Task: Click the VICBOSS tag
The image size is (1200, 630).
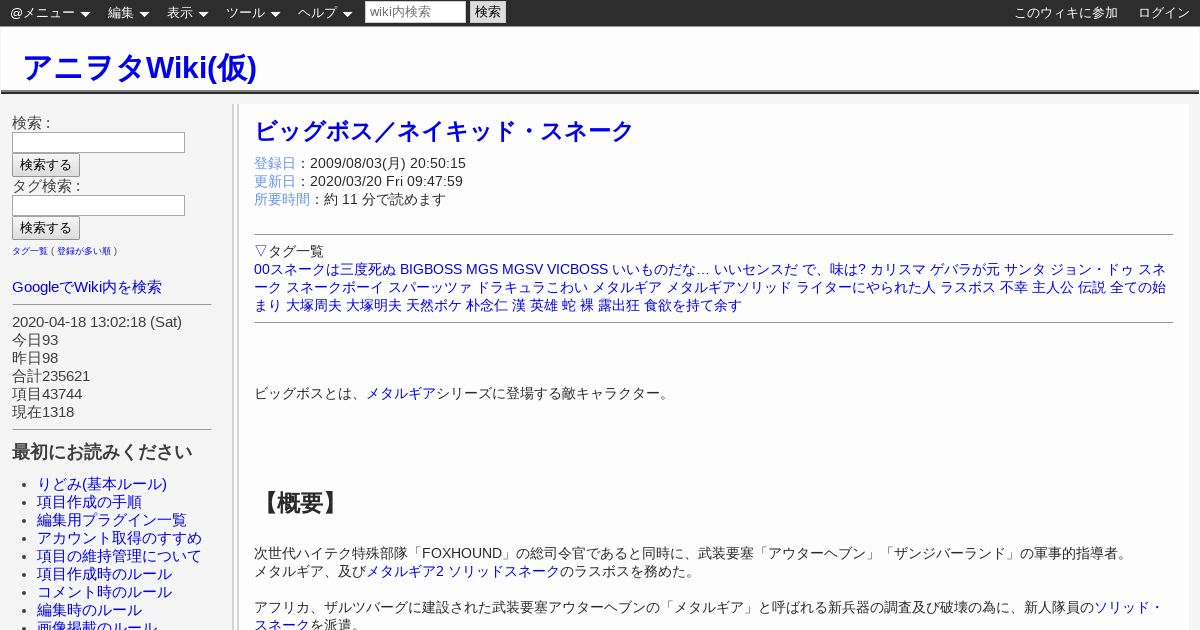Action: 577,269
